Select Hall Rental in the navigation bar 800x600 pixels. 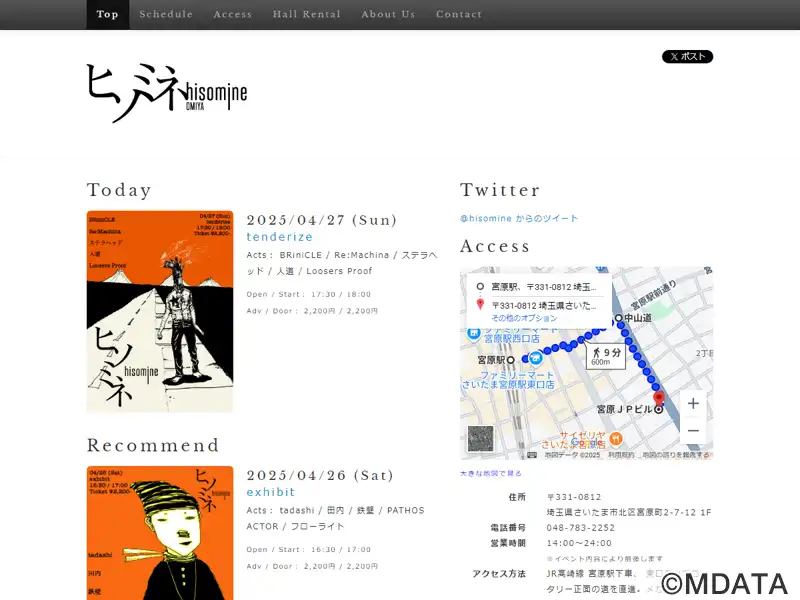(x=307, y=14)
